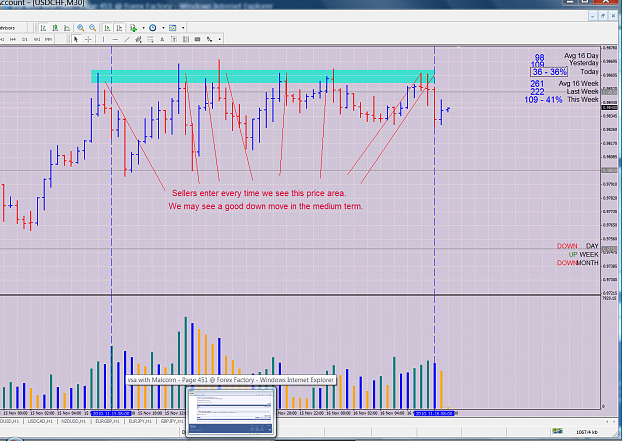This screenshot has height=441, width=625.
Task: Open the AUDUSD,H1 chart tab
Action: point(10,421)
